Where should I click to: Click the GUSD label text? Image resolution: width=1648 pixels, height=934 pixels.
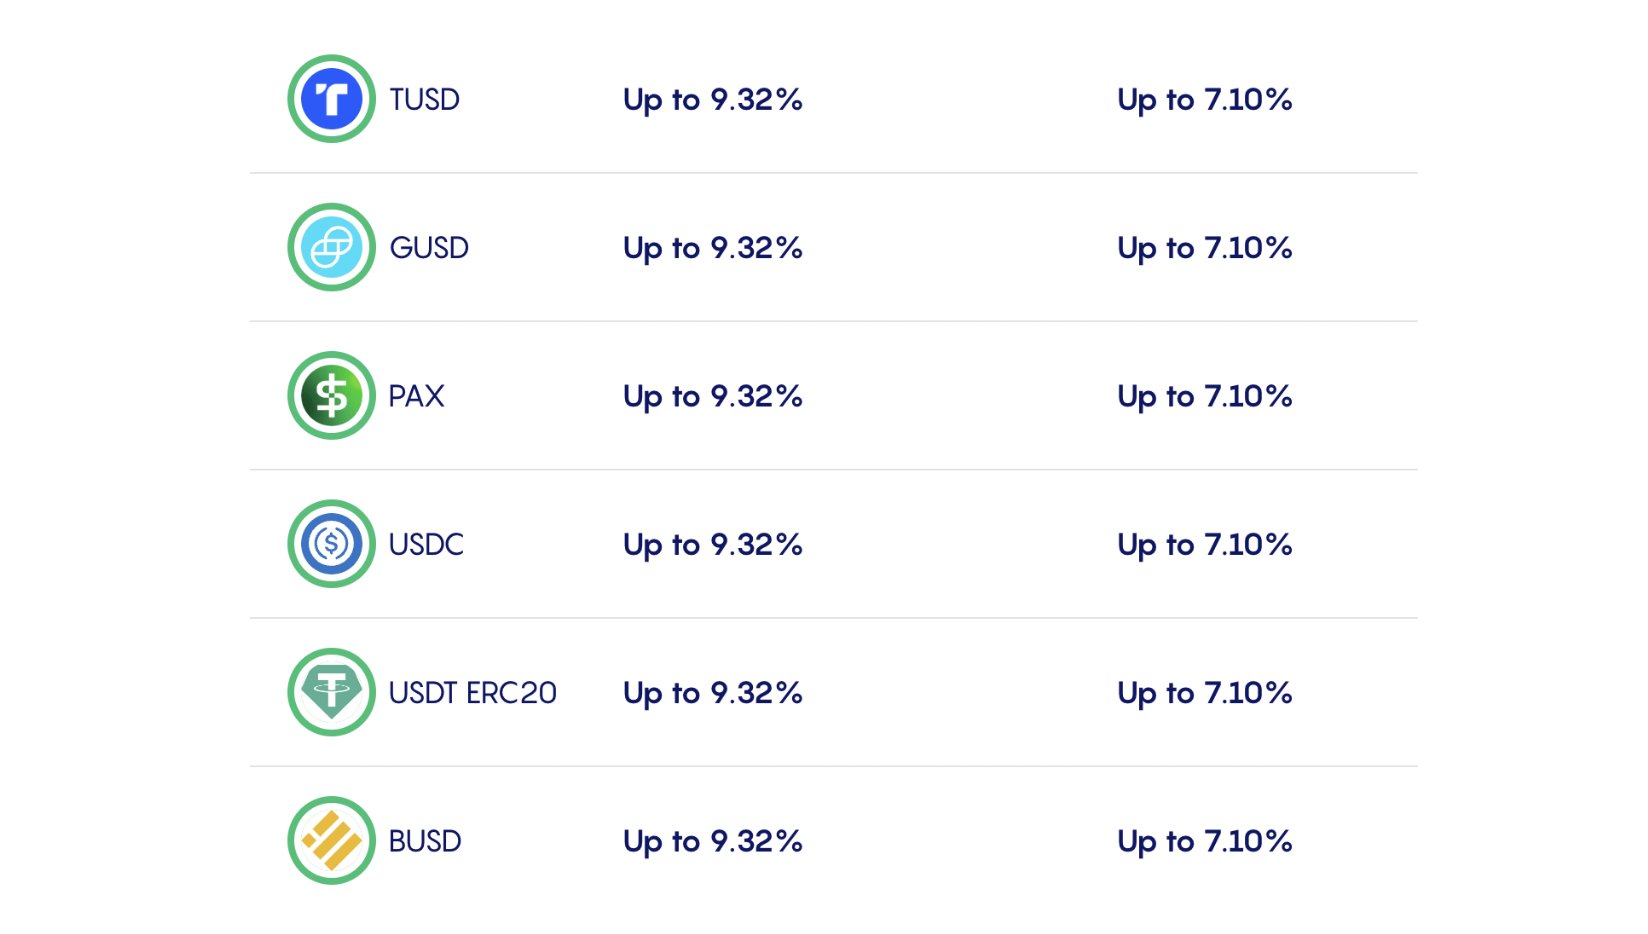[x=429, y=248]
